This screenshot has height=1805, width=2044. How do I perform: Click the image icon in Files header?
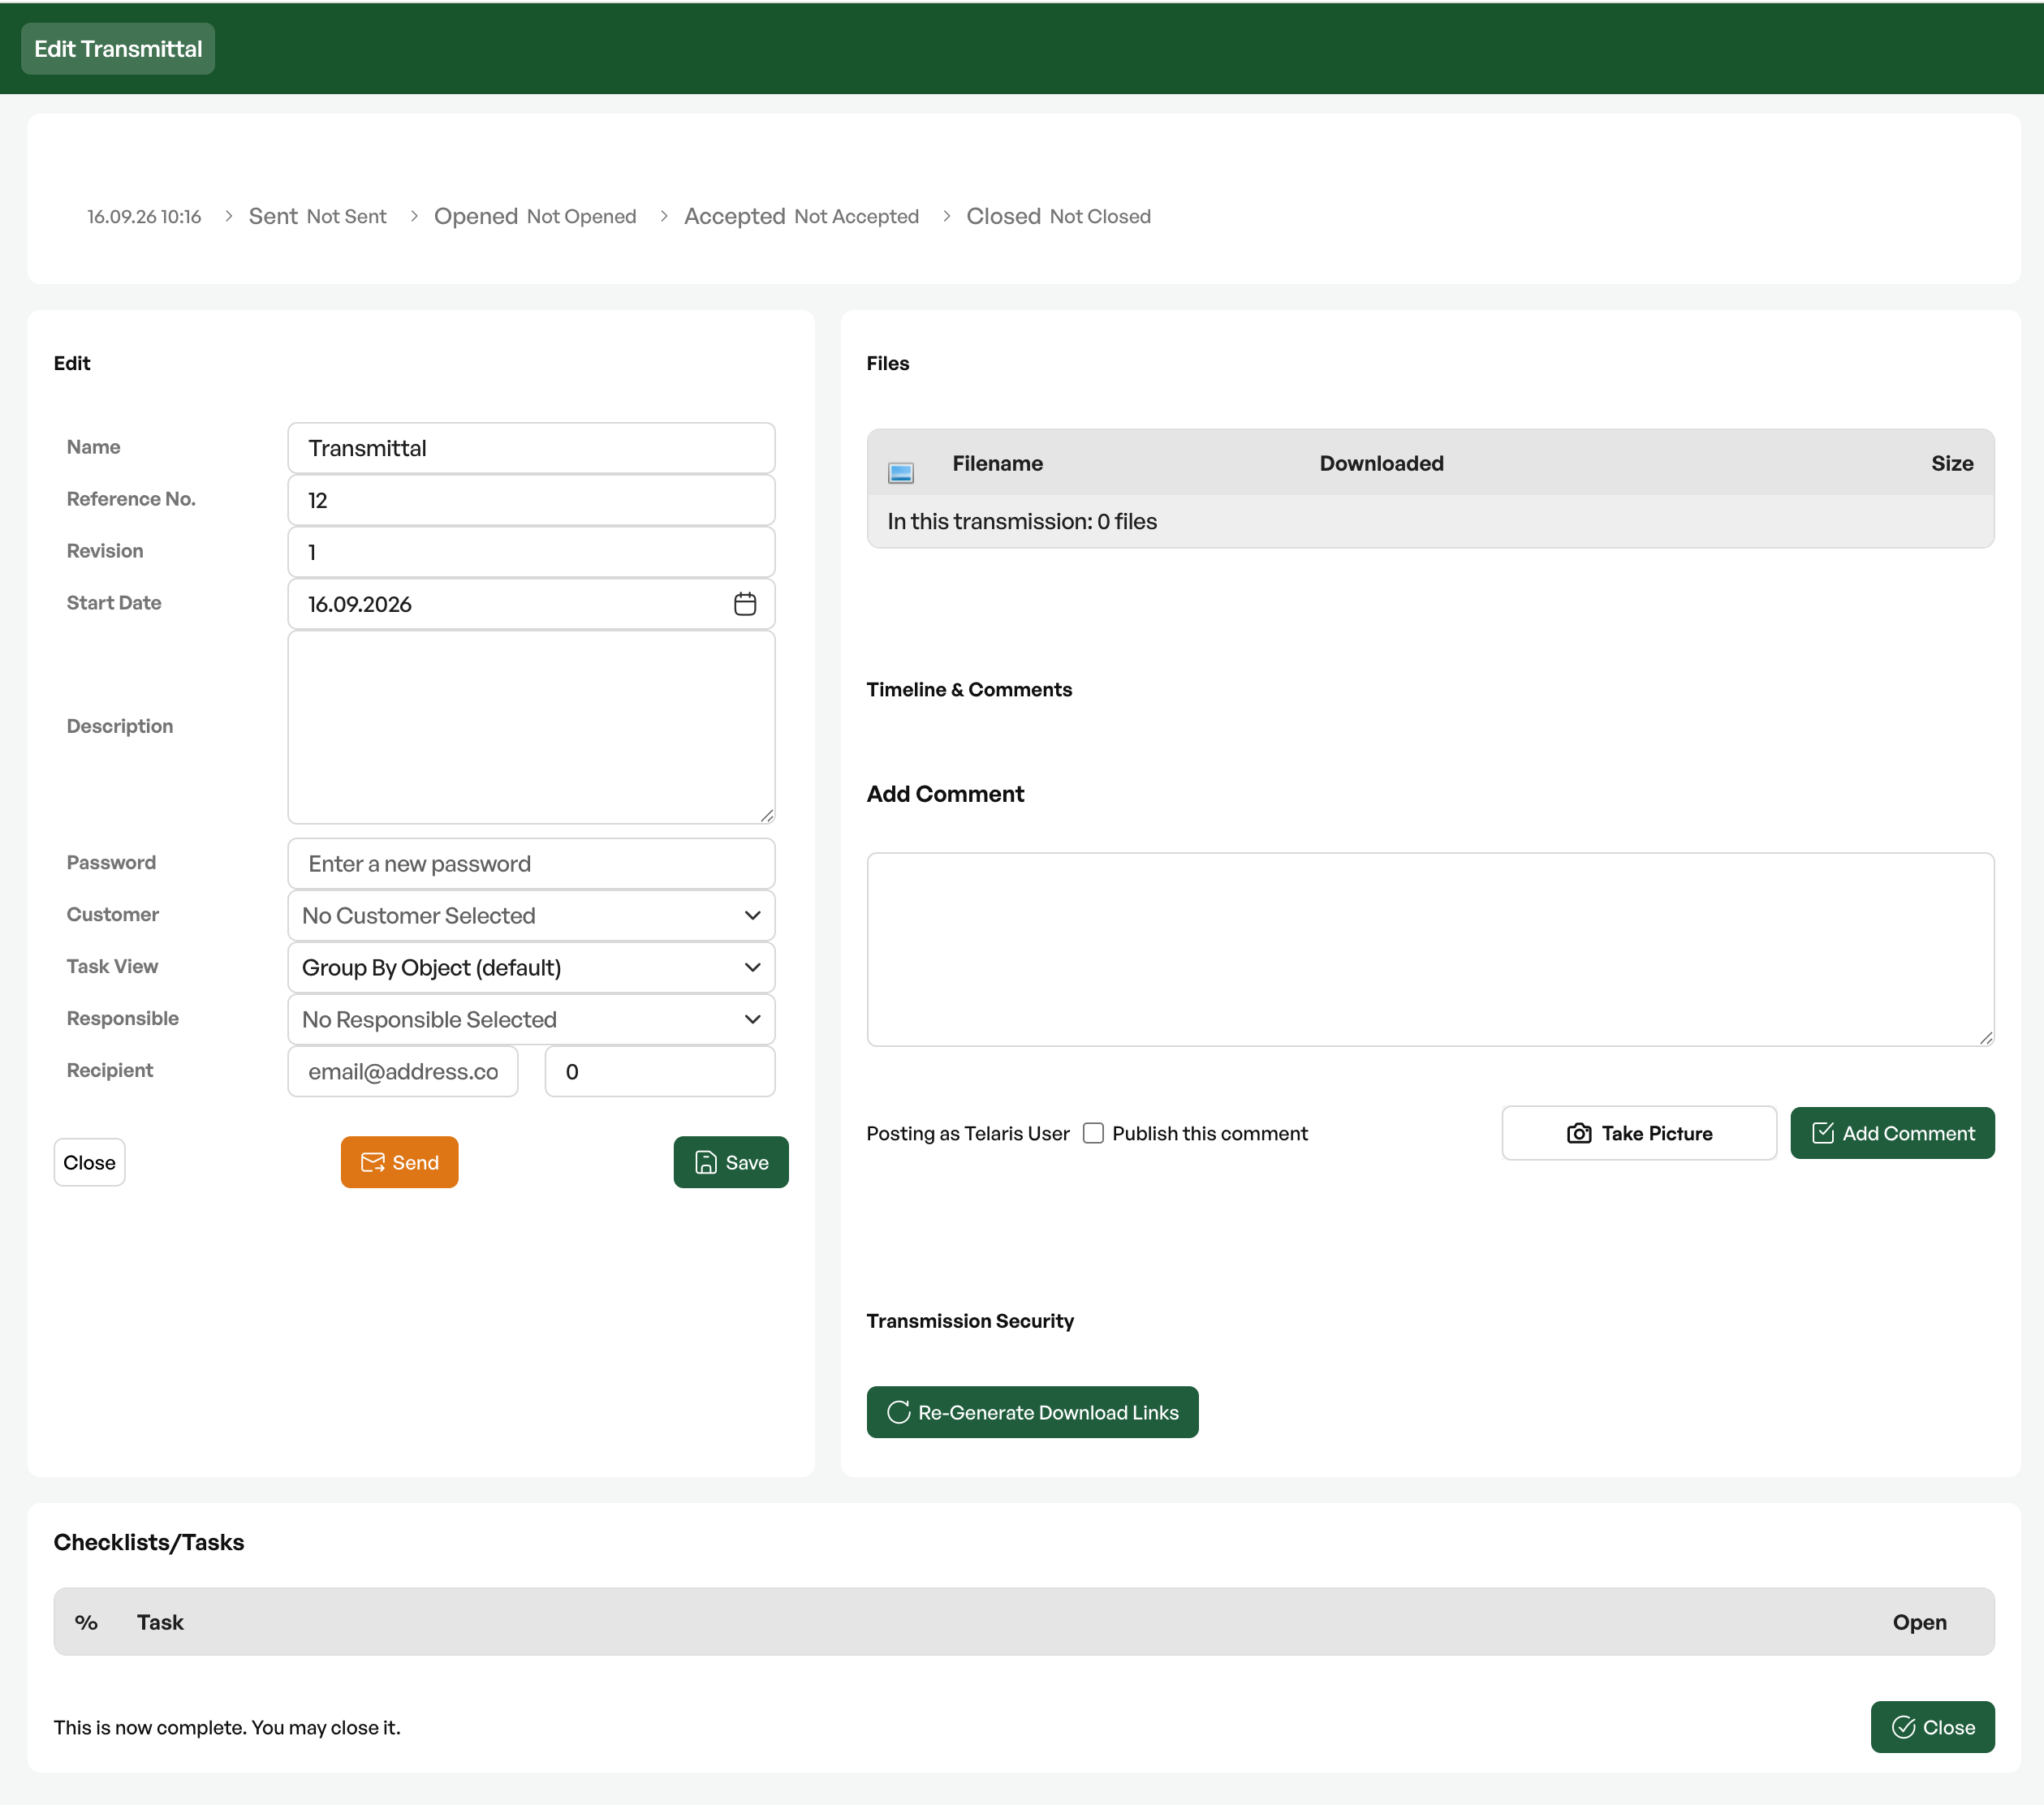pos(901,473)
